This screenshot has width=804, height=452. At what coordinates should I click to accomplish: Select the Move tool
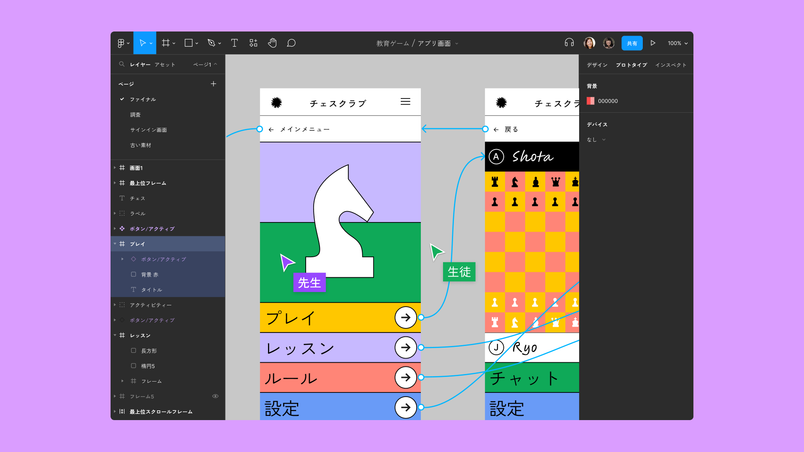[x=143, y=43]
